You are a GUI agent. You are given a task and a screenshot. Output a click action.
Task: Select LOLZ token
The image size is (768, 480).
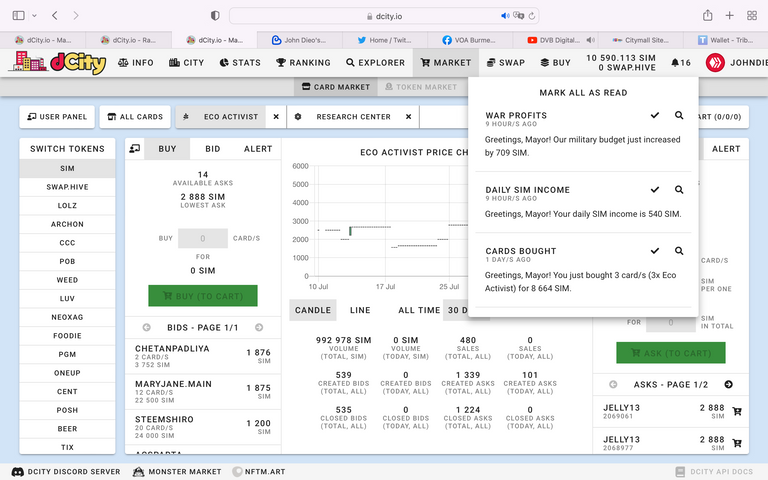click(x=67, y=205)
